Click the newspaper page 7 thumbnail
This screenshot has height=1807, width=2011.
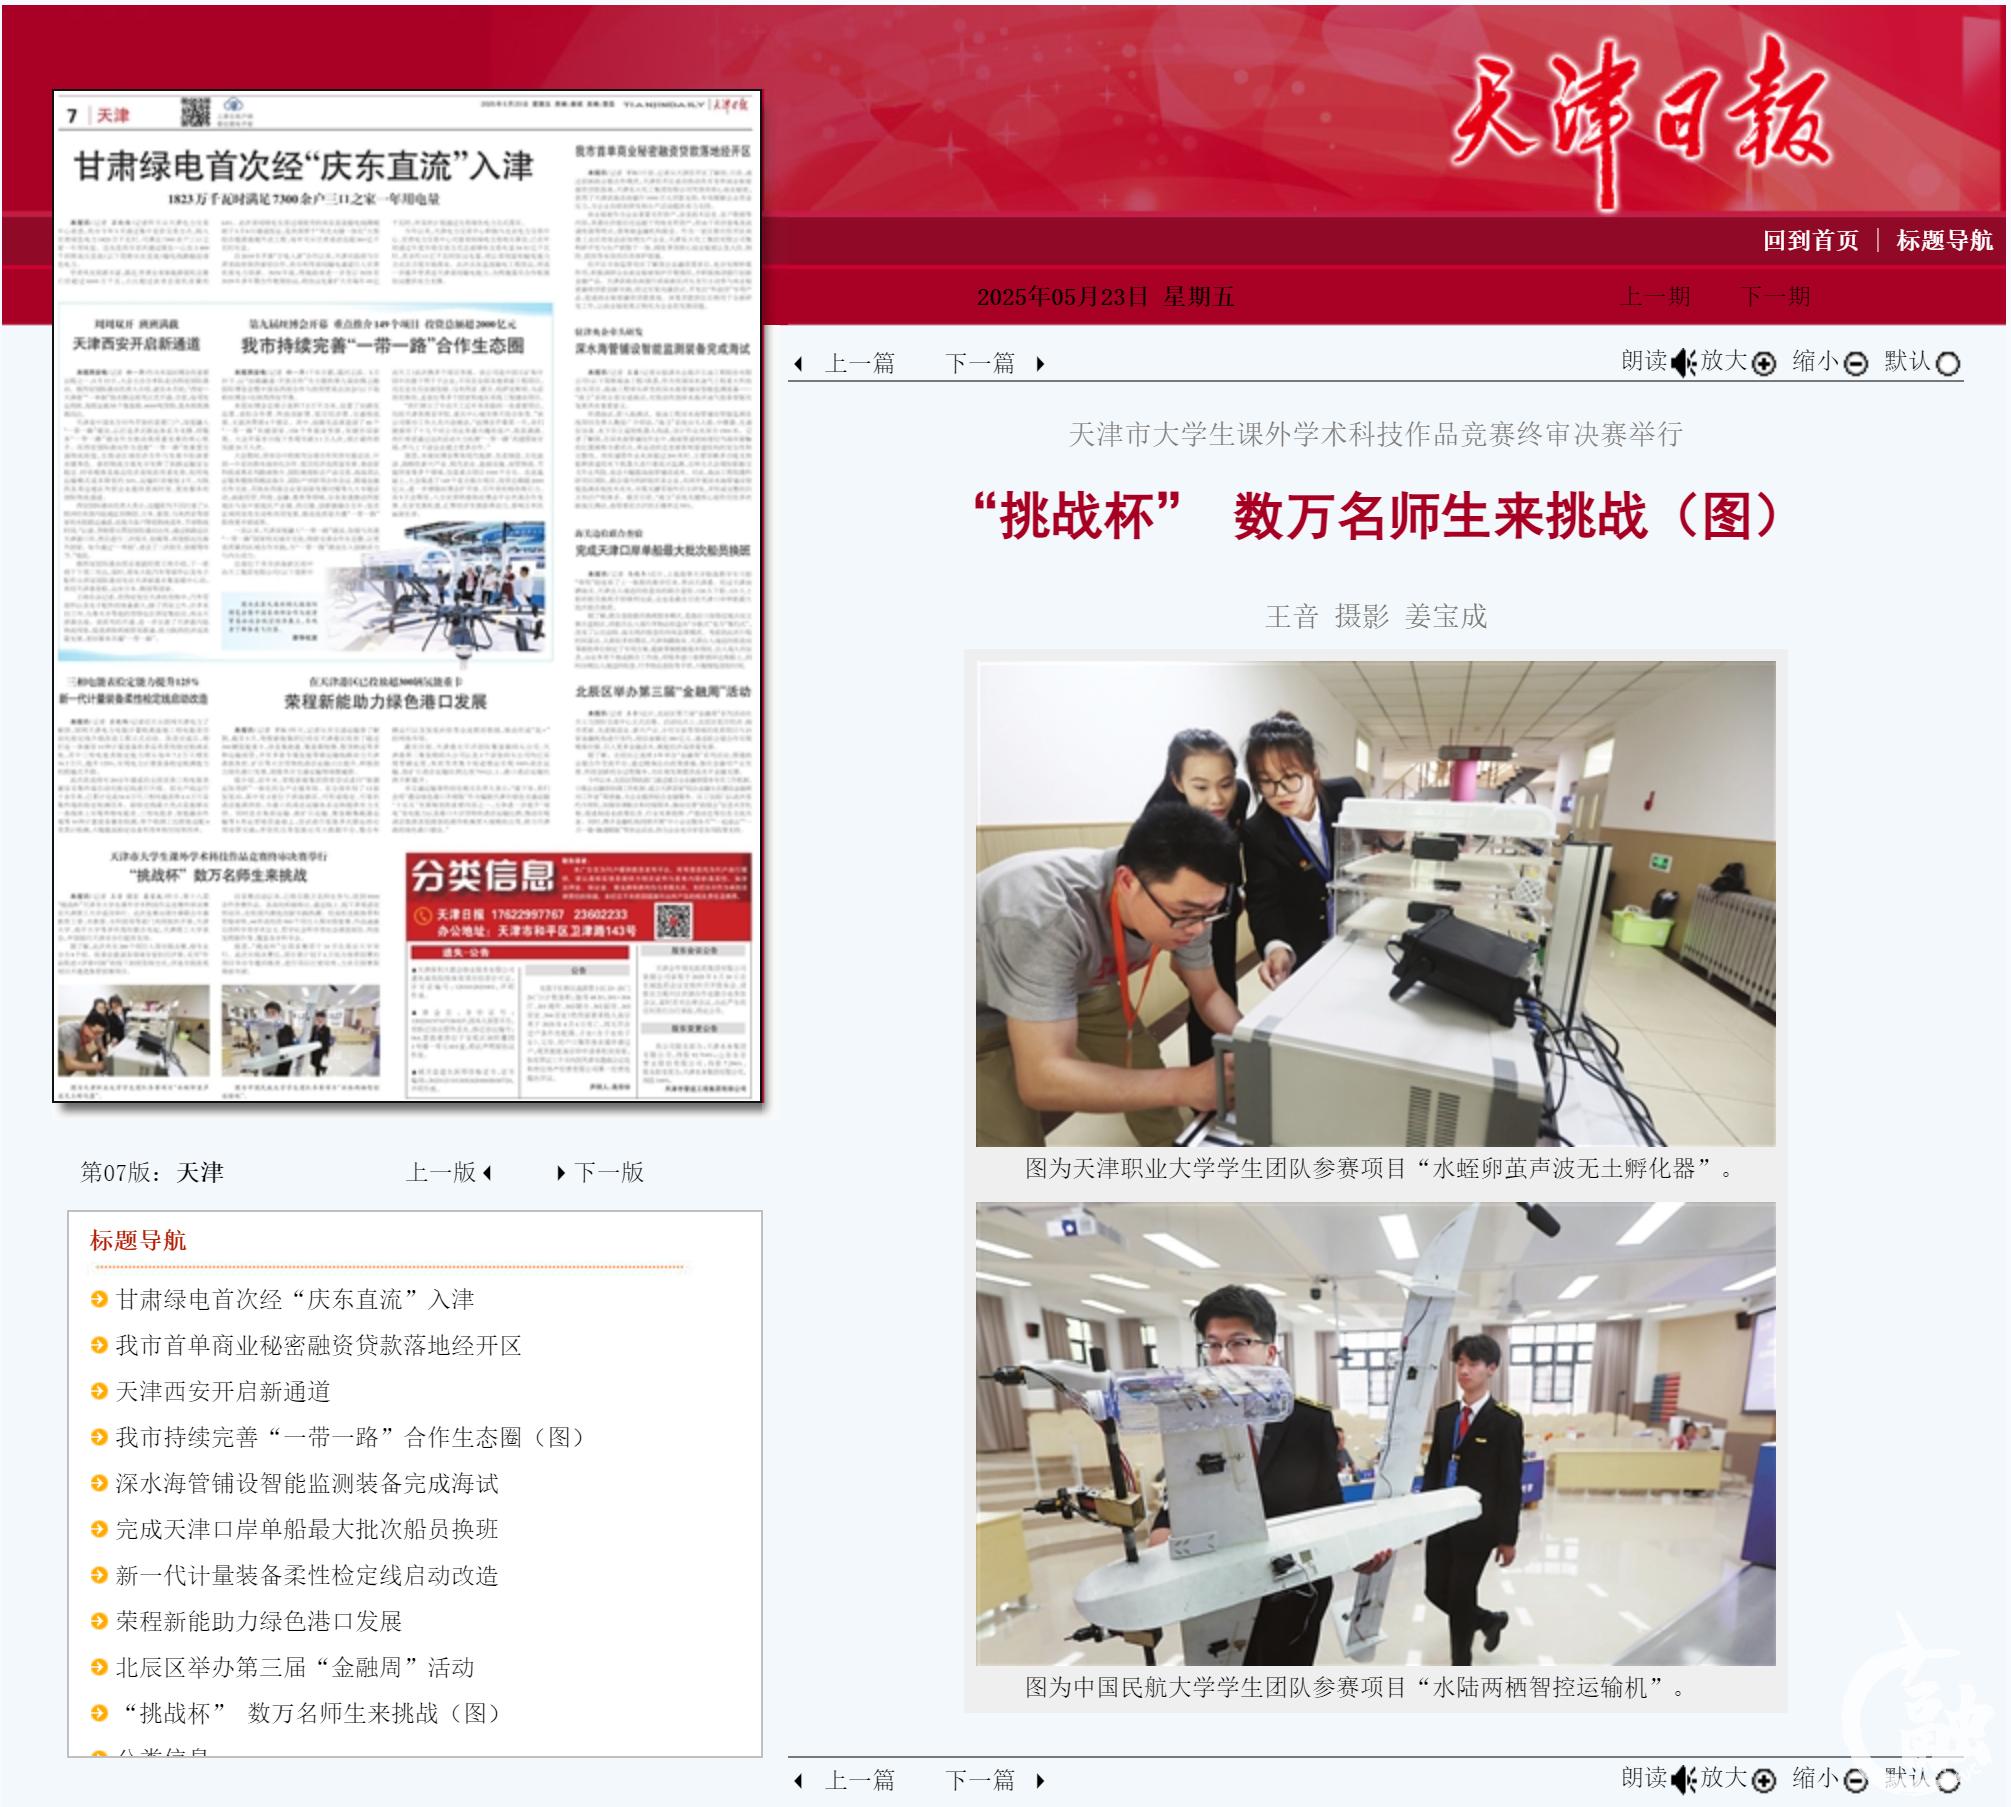pyautogui.click(x=407, y=596)
